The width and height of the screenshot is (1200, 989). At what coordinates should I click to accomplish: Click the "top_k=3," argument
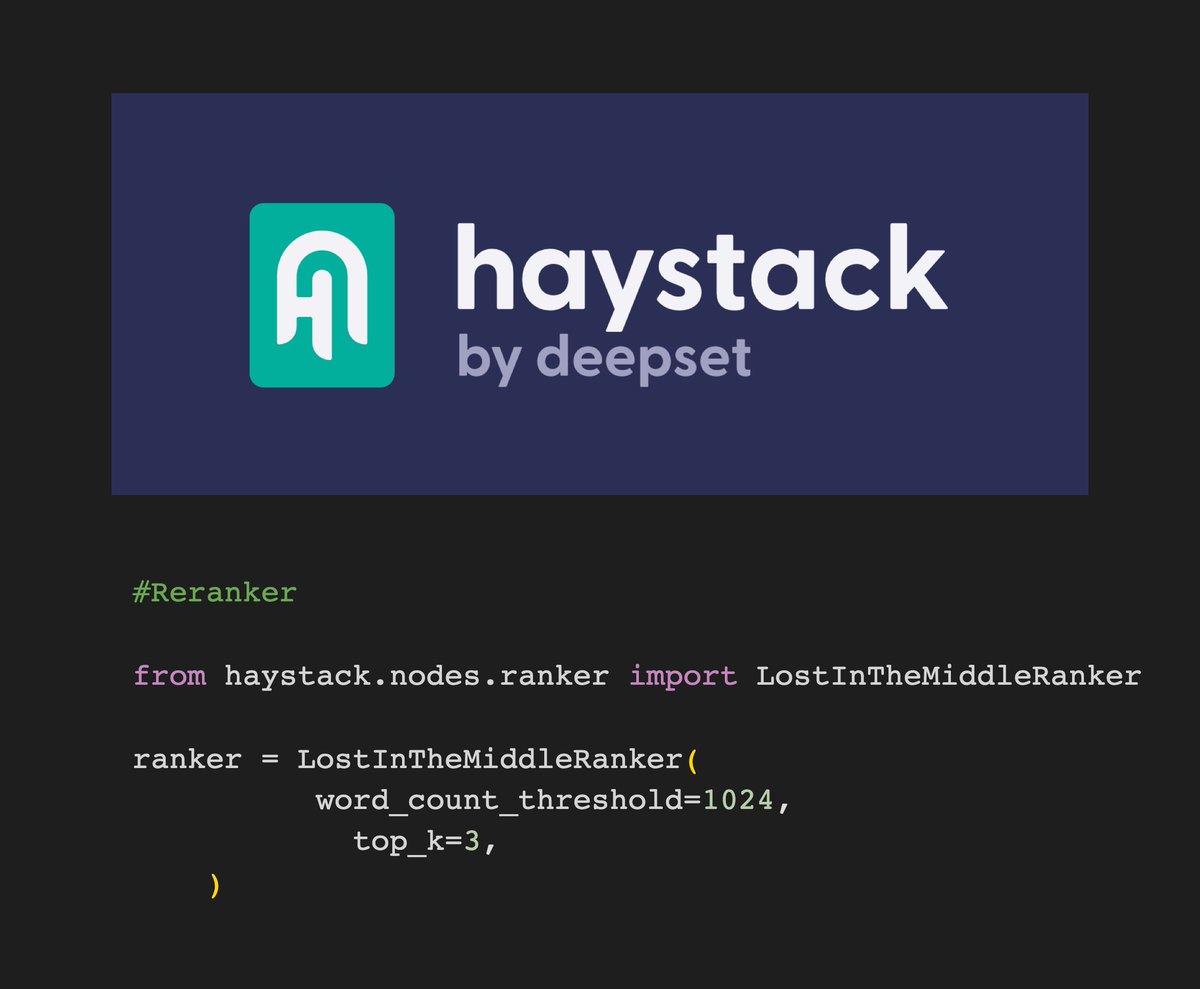click(425, 843)
